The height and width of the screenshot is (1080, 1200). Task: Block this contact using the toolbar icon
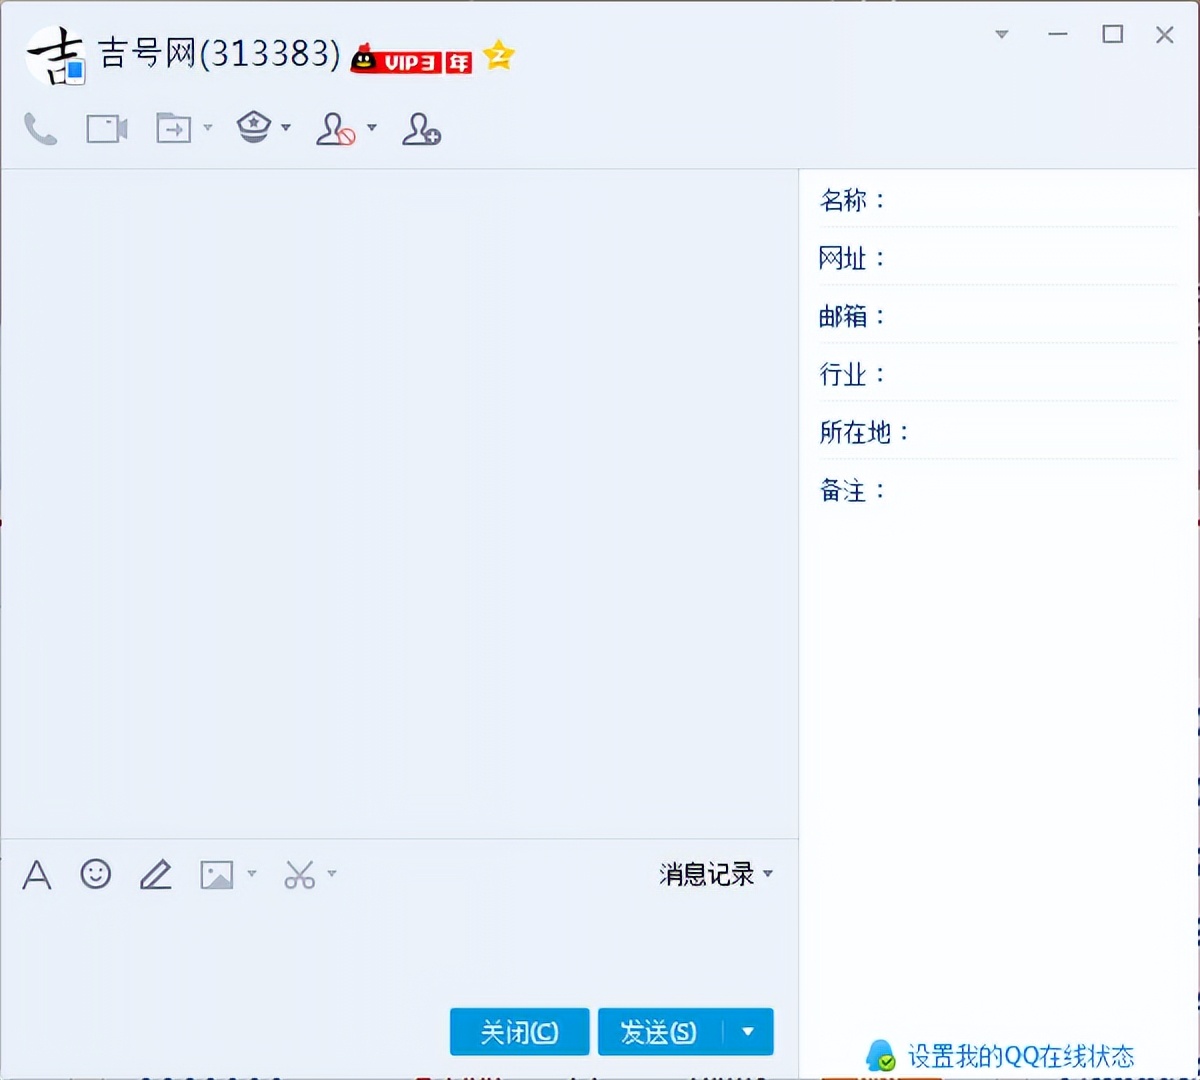(337, 130)
